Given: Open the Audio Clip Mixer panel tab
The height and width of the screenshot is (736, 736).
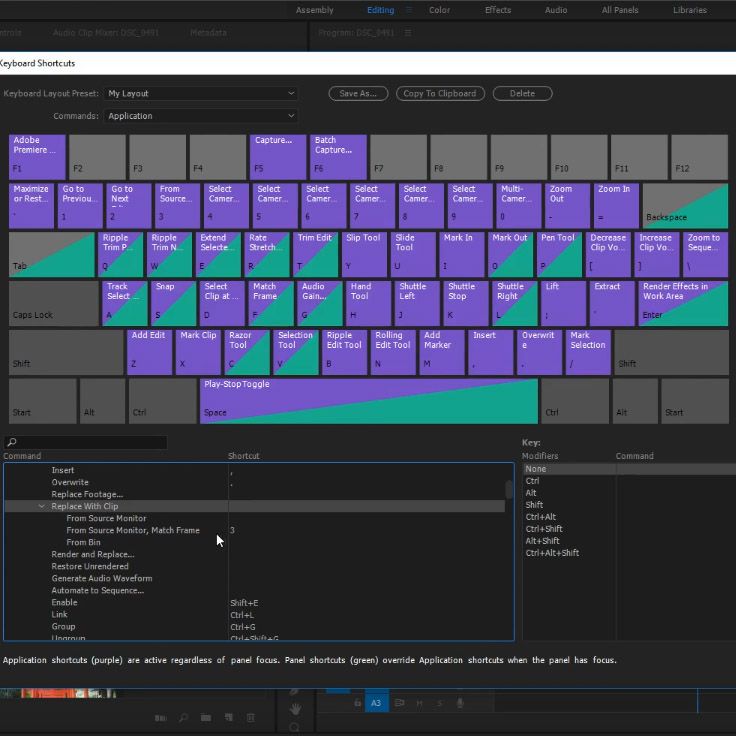Looking at the screenshot, I should tap(106, 32).
